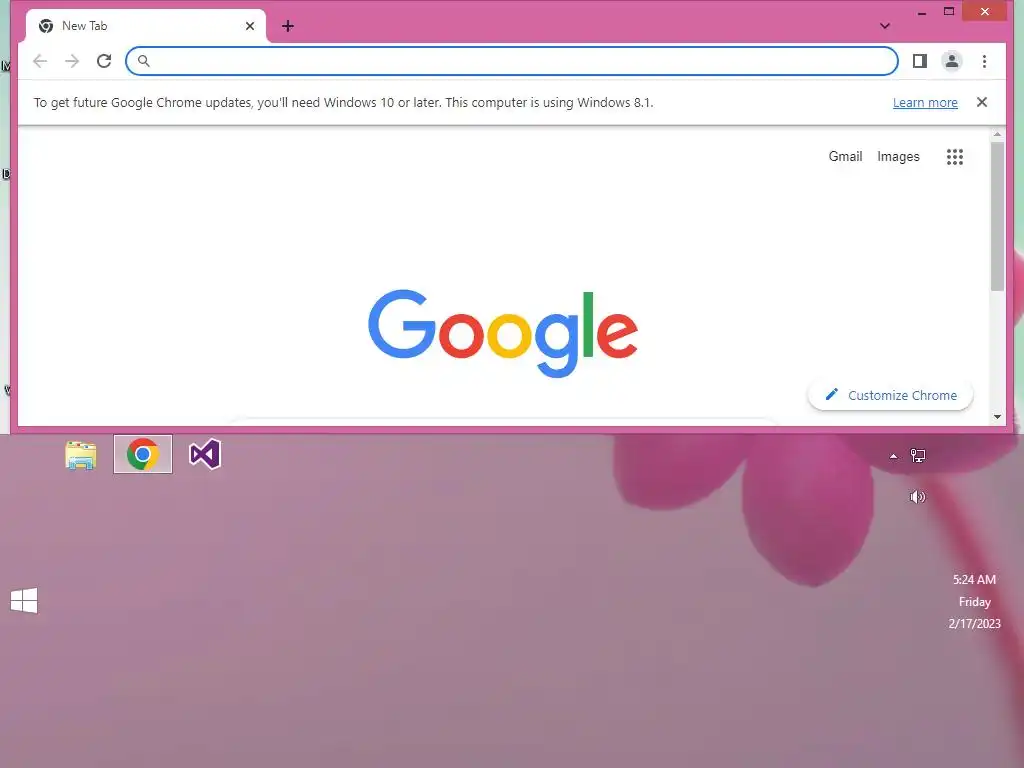Screen dimensions: 1024x768
Task: Click the Chrome back arrow
Action: coord(40,61)
